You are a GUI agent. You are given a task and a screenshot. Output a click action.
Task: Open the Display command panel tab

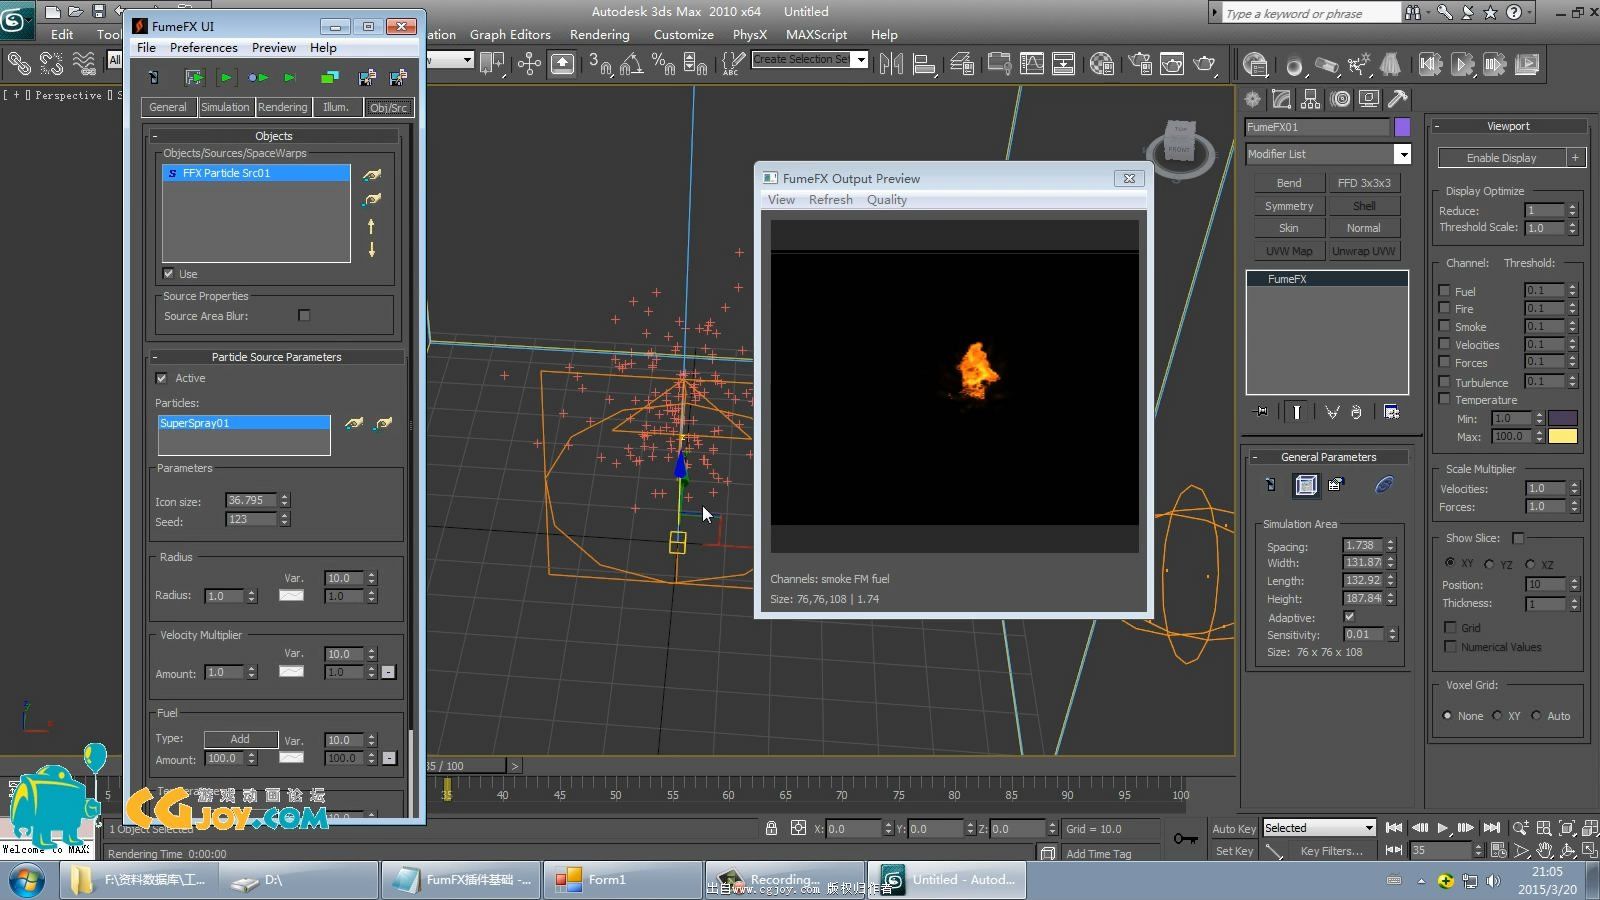point(1369,99)
